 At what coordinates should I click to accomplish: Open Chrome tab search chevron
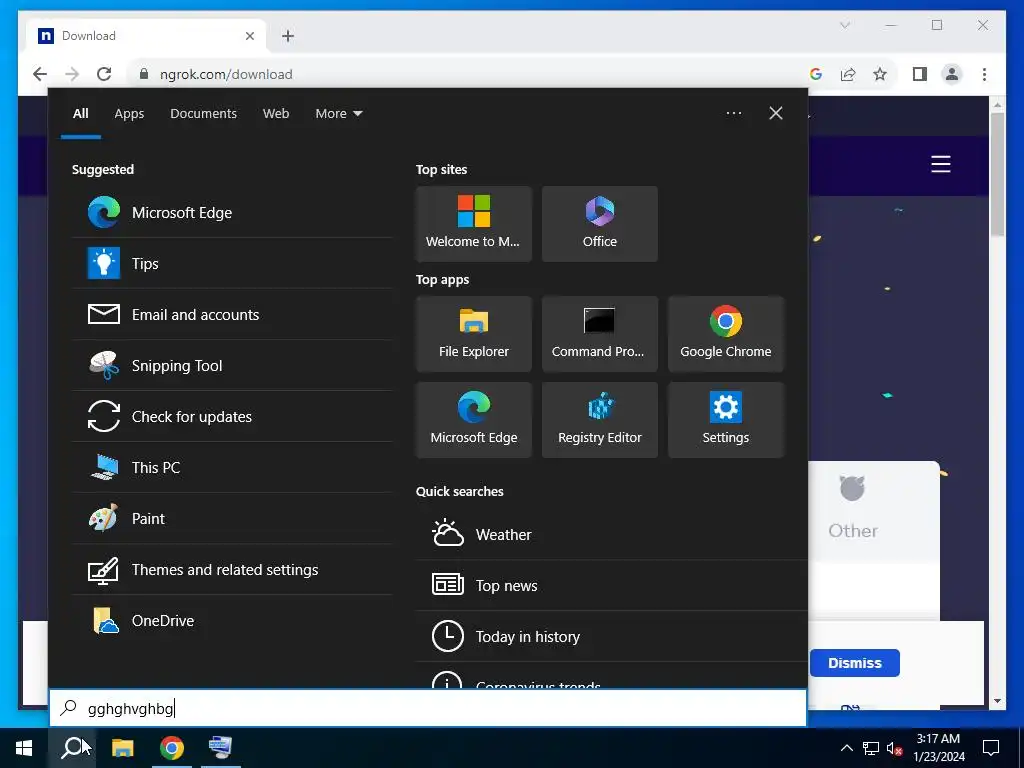tap(844, 25)
